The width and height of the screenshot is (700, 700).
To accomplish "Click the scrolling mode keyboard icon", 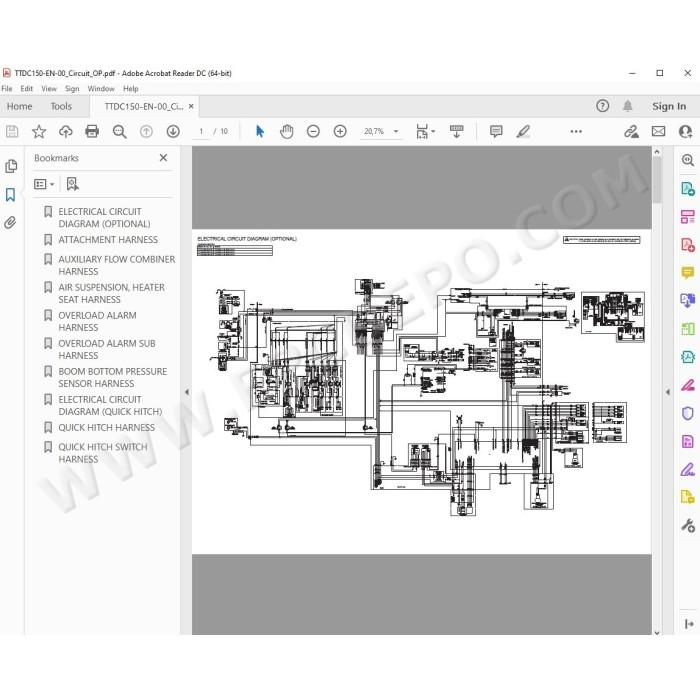I will pyautogui.click(x=456, y=131).
